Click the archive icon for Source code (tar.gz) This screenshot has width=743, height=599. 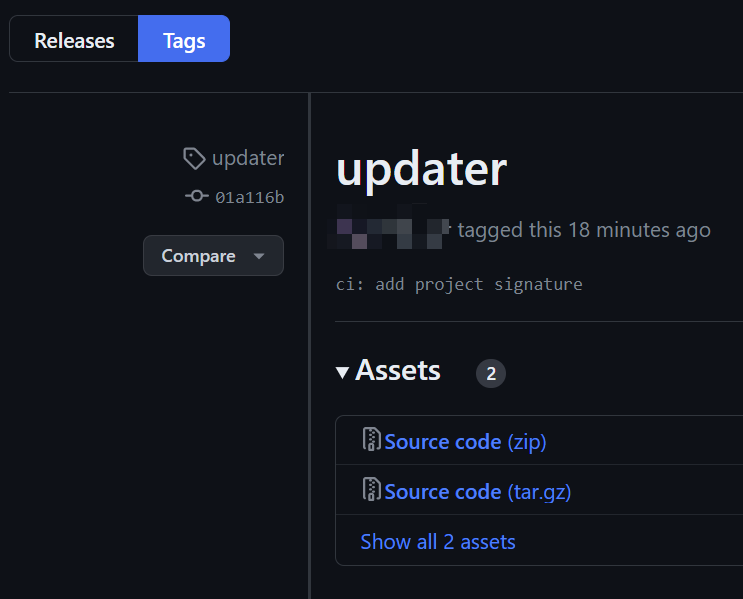coord(372,489)
